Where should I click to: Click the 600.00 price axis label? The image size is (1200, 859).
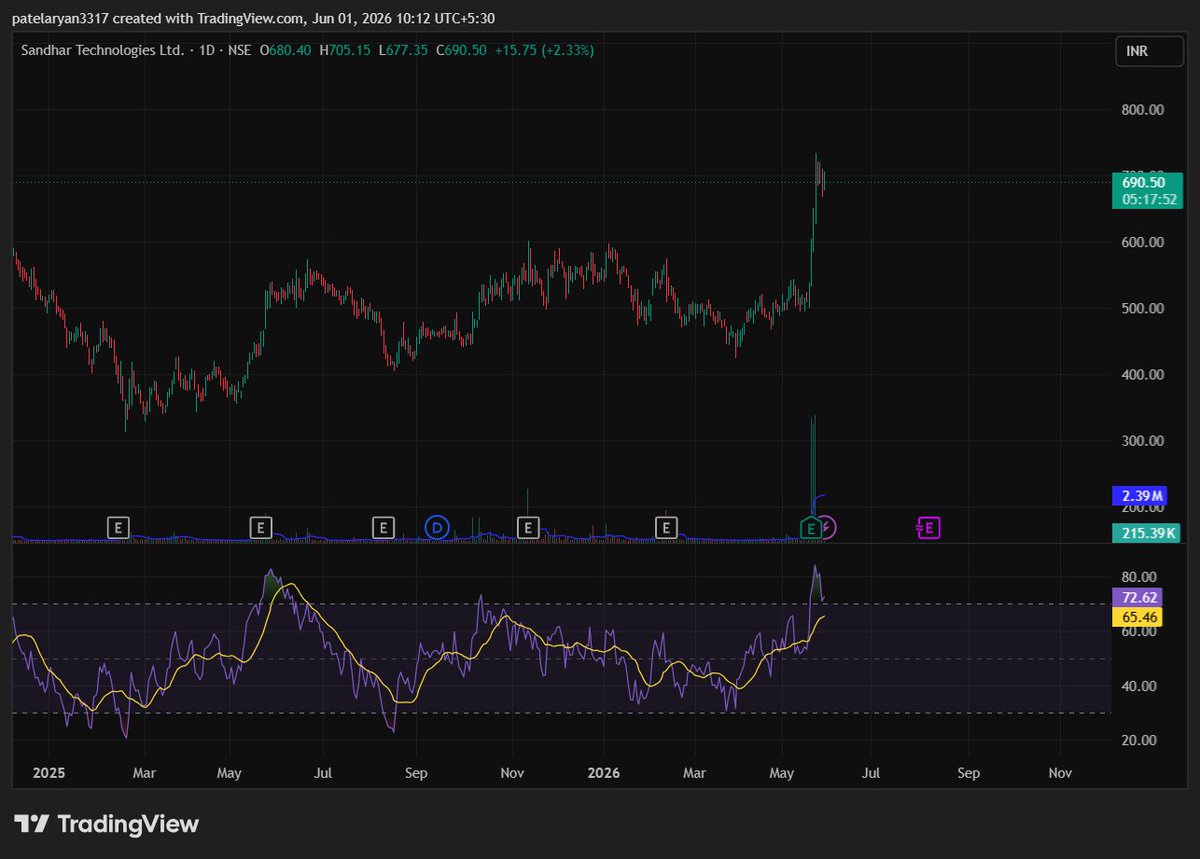click(1142, 243)
